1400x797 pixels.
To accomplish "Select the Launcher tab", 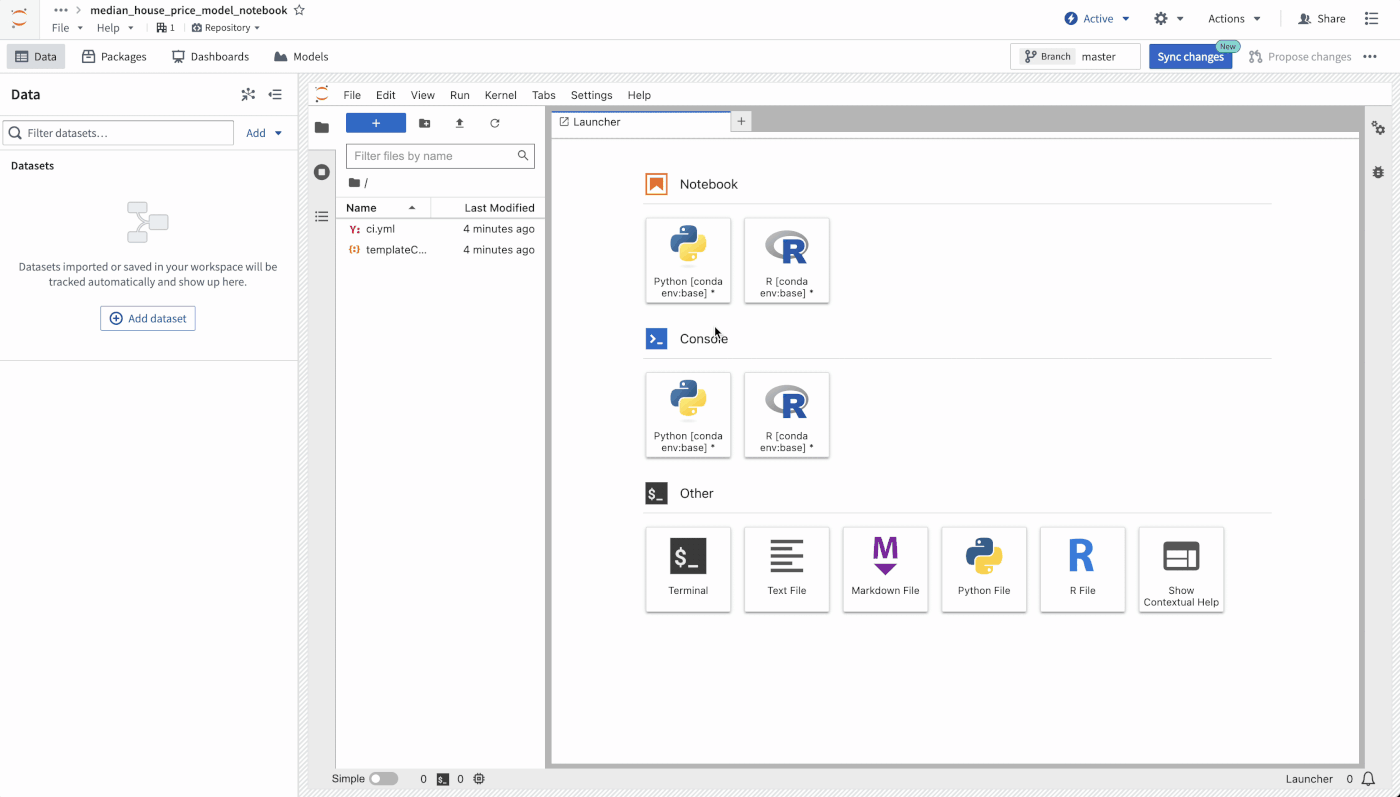I will point(640,122).
